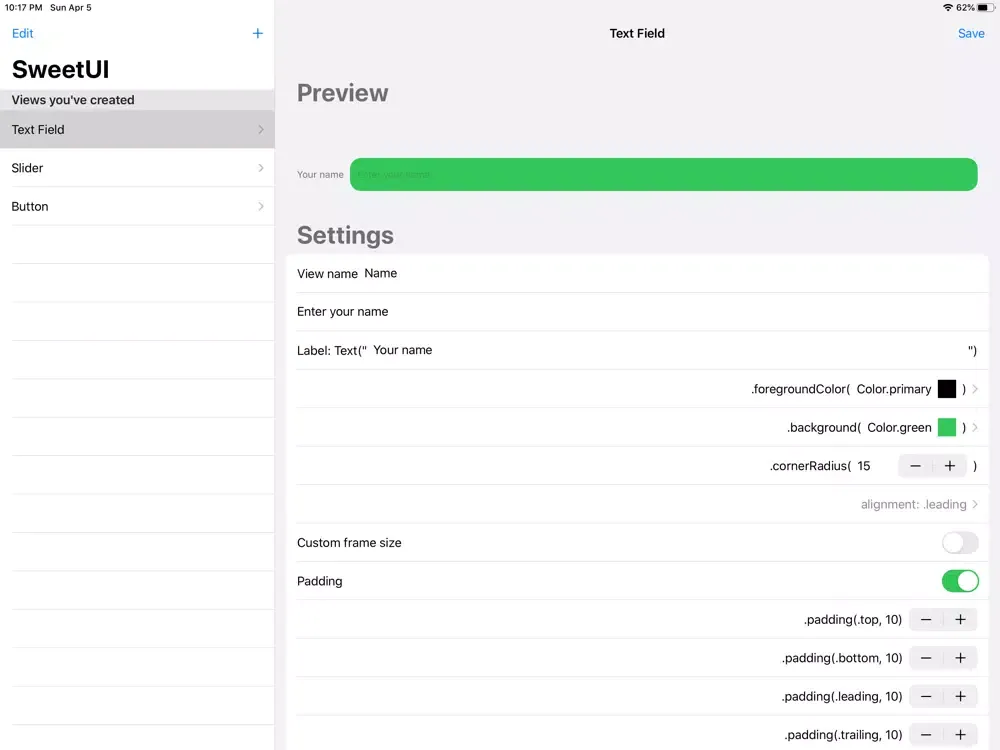Tap the plus icon to add a view

tap(258, 33)
